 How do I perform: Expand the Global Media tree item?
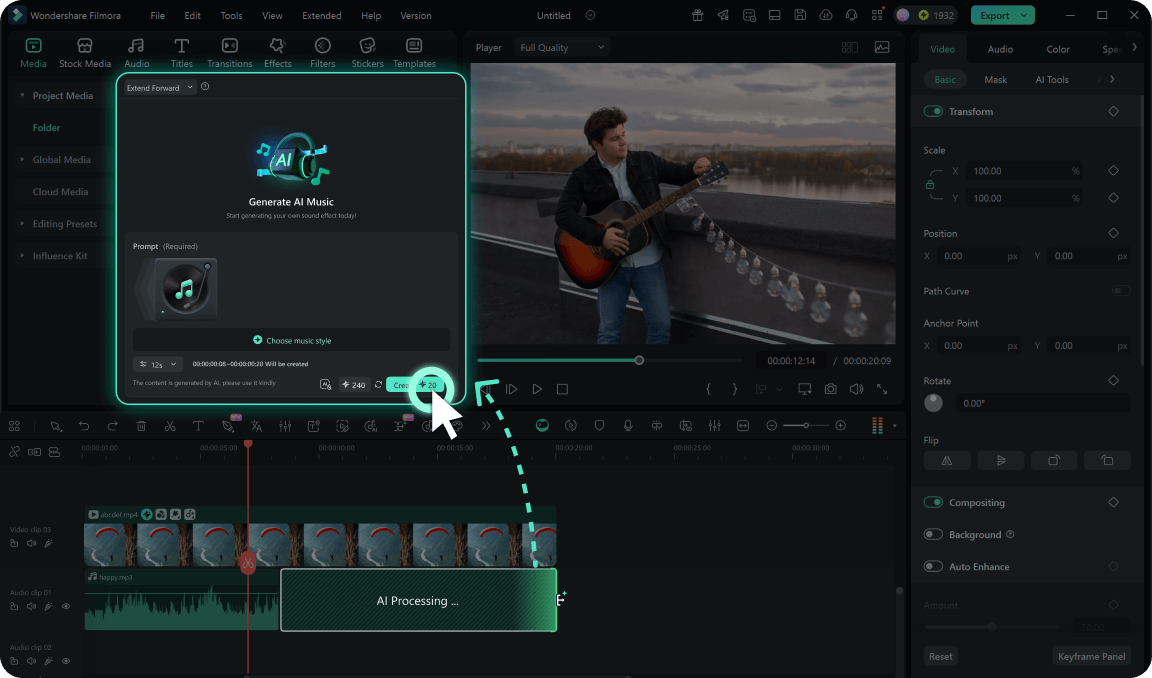pos(22,159)
